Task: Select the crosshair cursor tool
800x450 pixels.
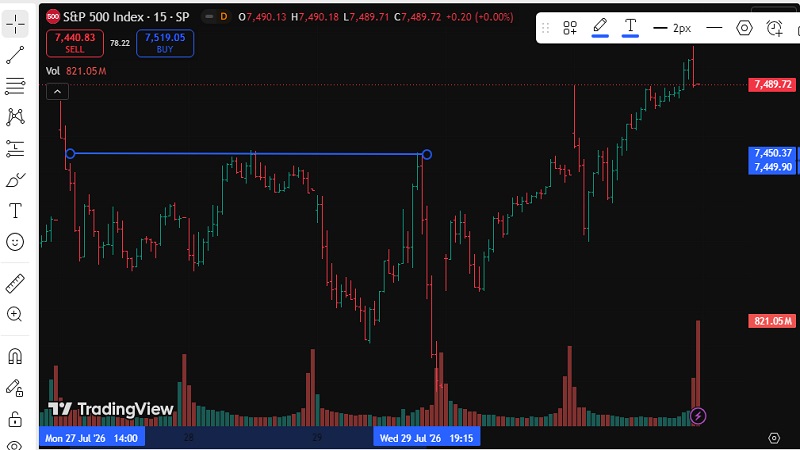Action: pos(15,24)
